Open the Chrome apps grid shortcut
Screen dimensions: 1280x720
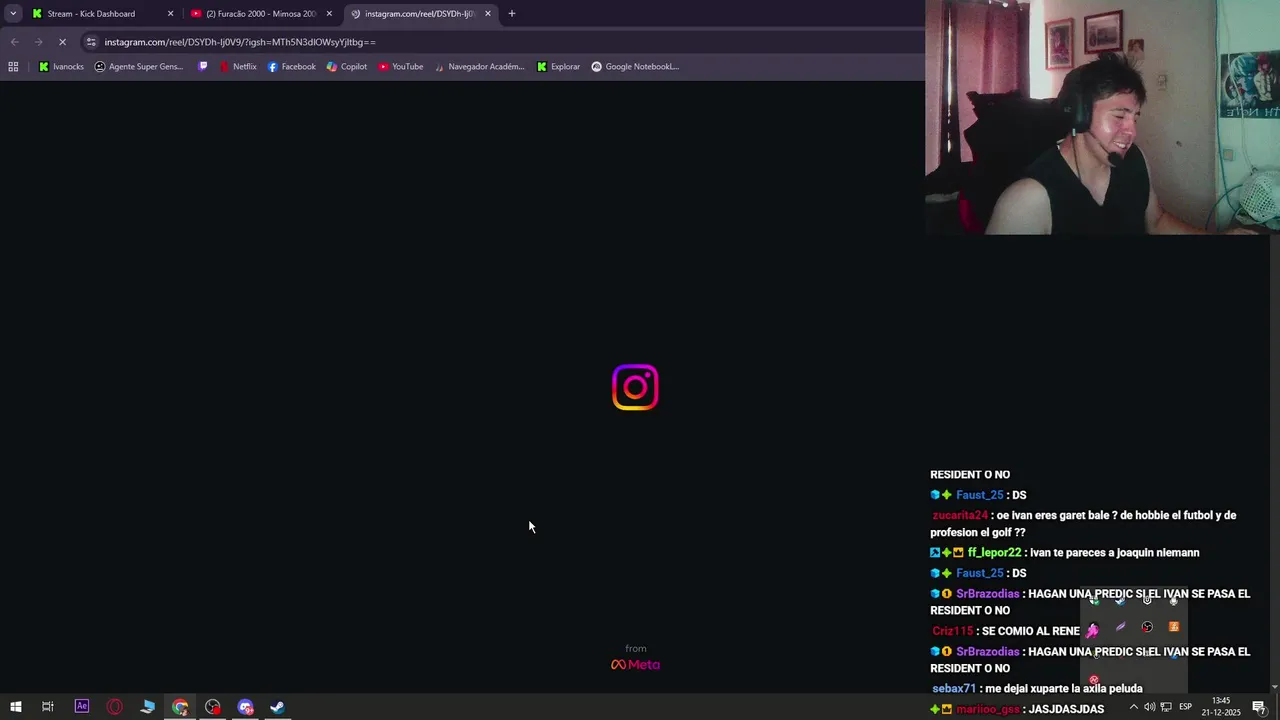(13, 67)
